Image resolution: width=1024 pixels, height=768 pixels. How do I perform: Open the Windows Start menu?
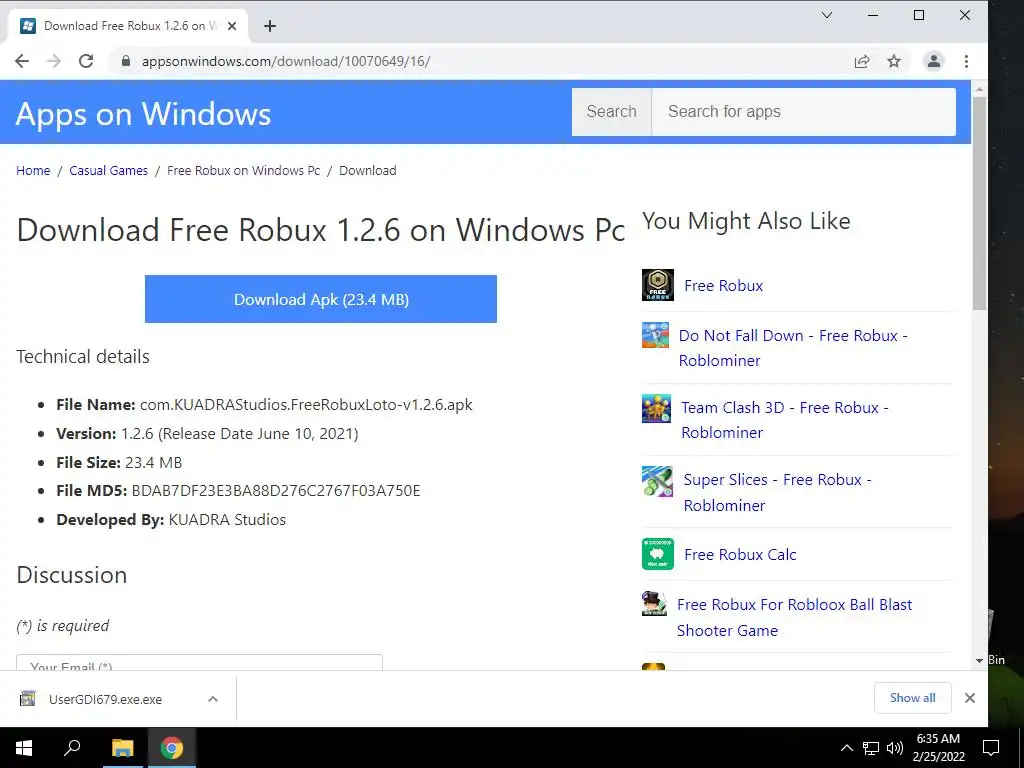click(x=24, y=748)
